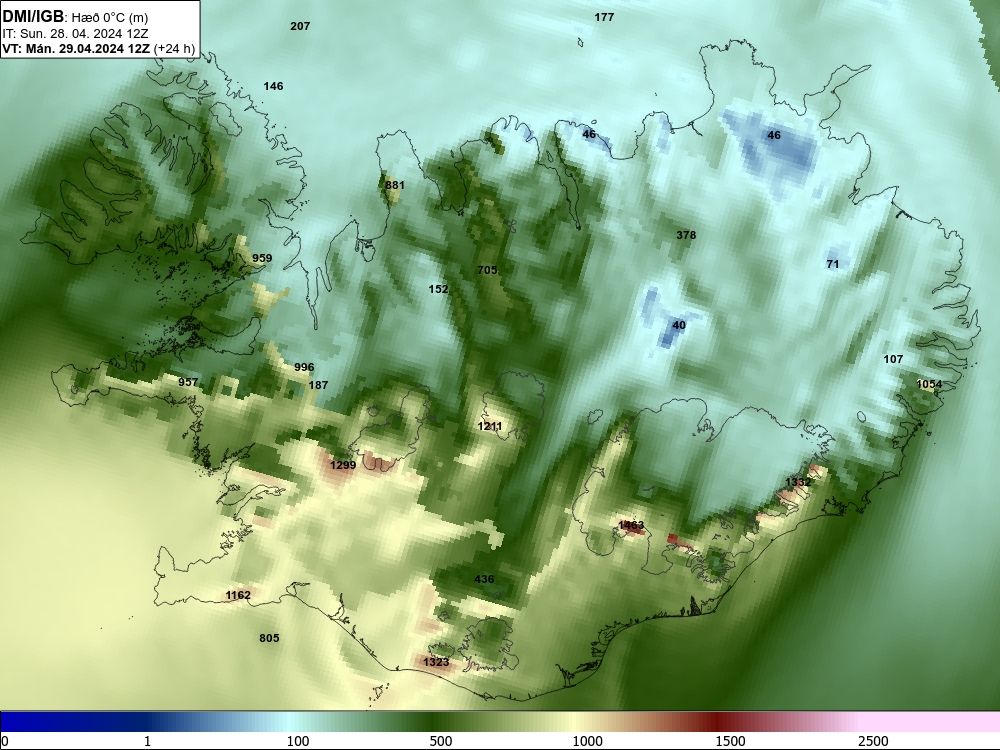
Task: Click the 100 tick on the color scale
Action: (298, 741)
